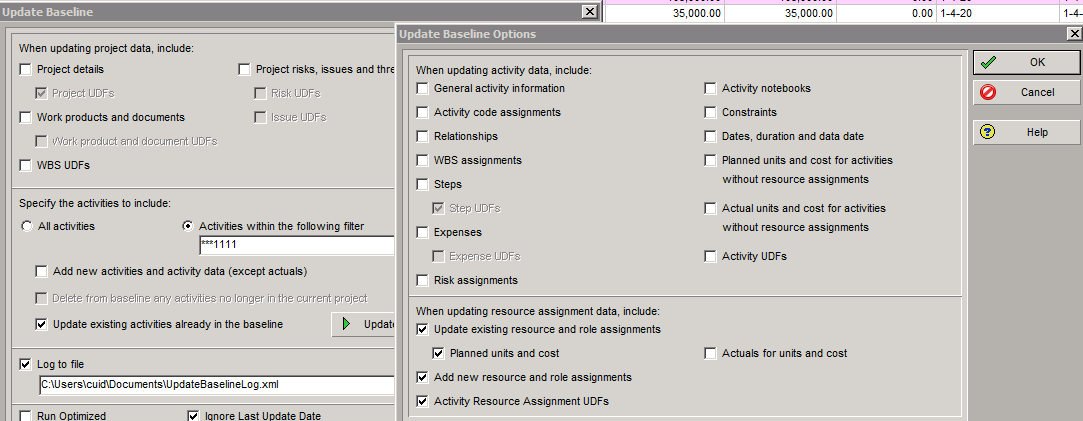
Task: Close the Update Baseline Options dialog
Action: (1074, 34)
